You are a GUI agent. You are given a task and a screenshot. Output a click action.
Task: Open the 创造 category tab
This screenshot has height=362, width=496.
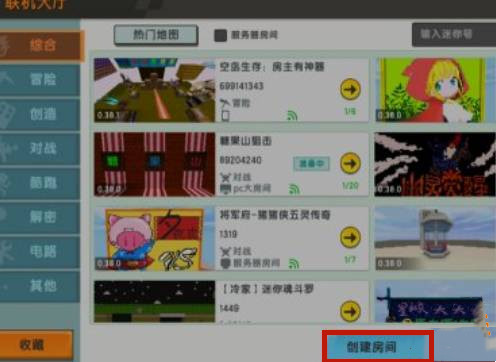point(40,114)
